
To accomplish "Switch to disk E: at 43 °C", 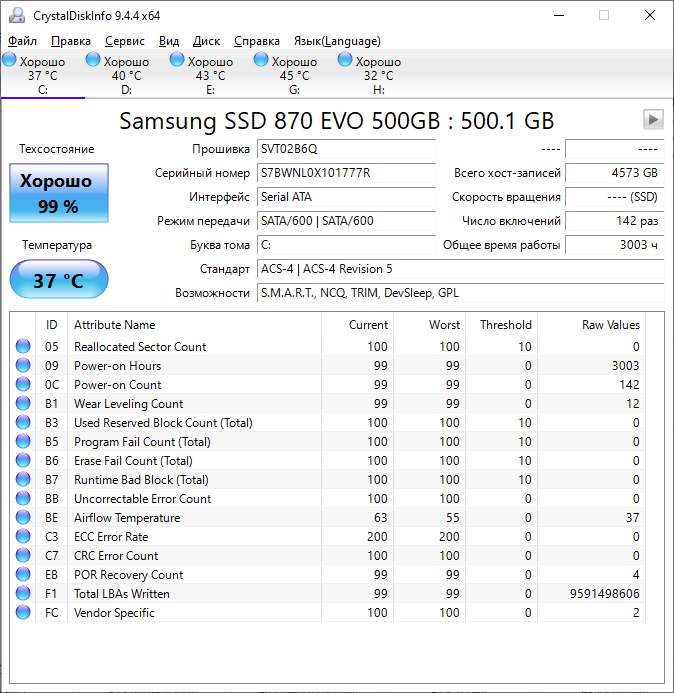I will click(x=210, y=74).
